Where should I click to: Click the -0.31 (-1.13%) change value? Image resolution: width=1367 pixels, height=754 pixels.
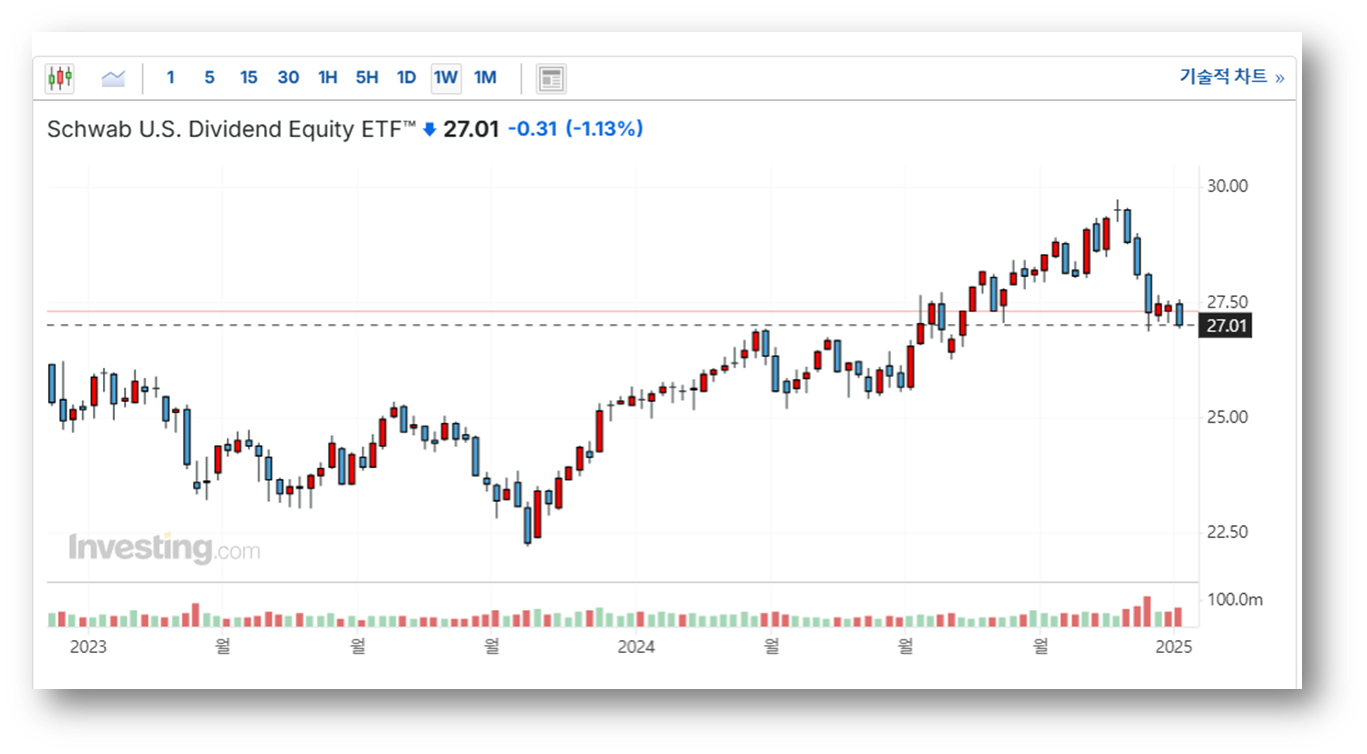coord(575,129)
